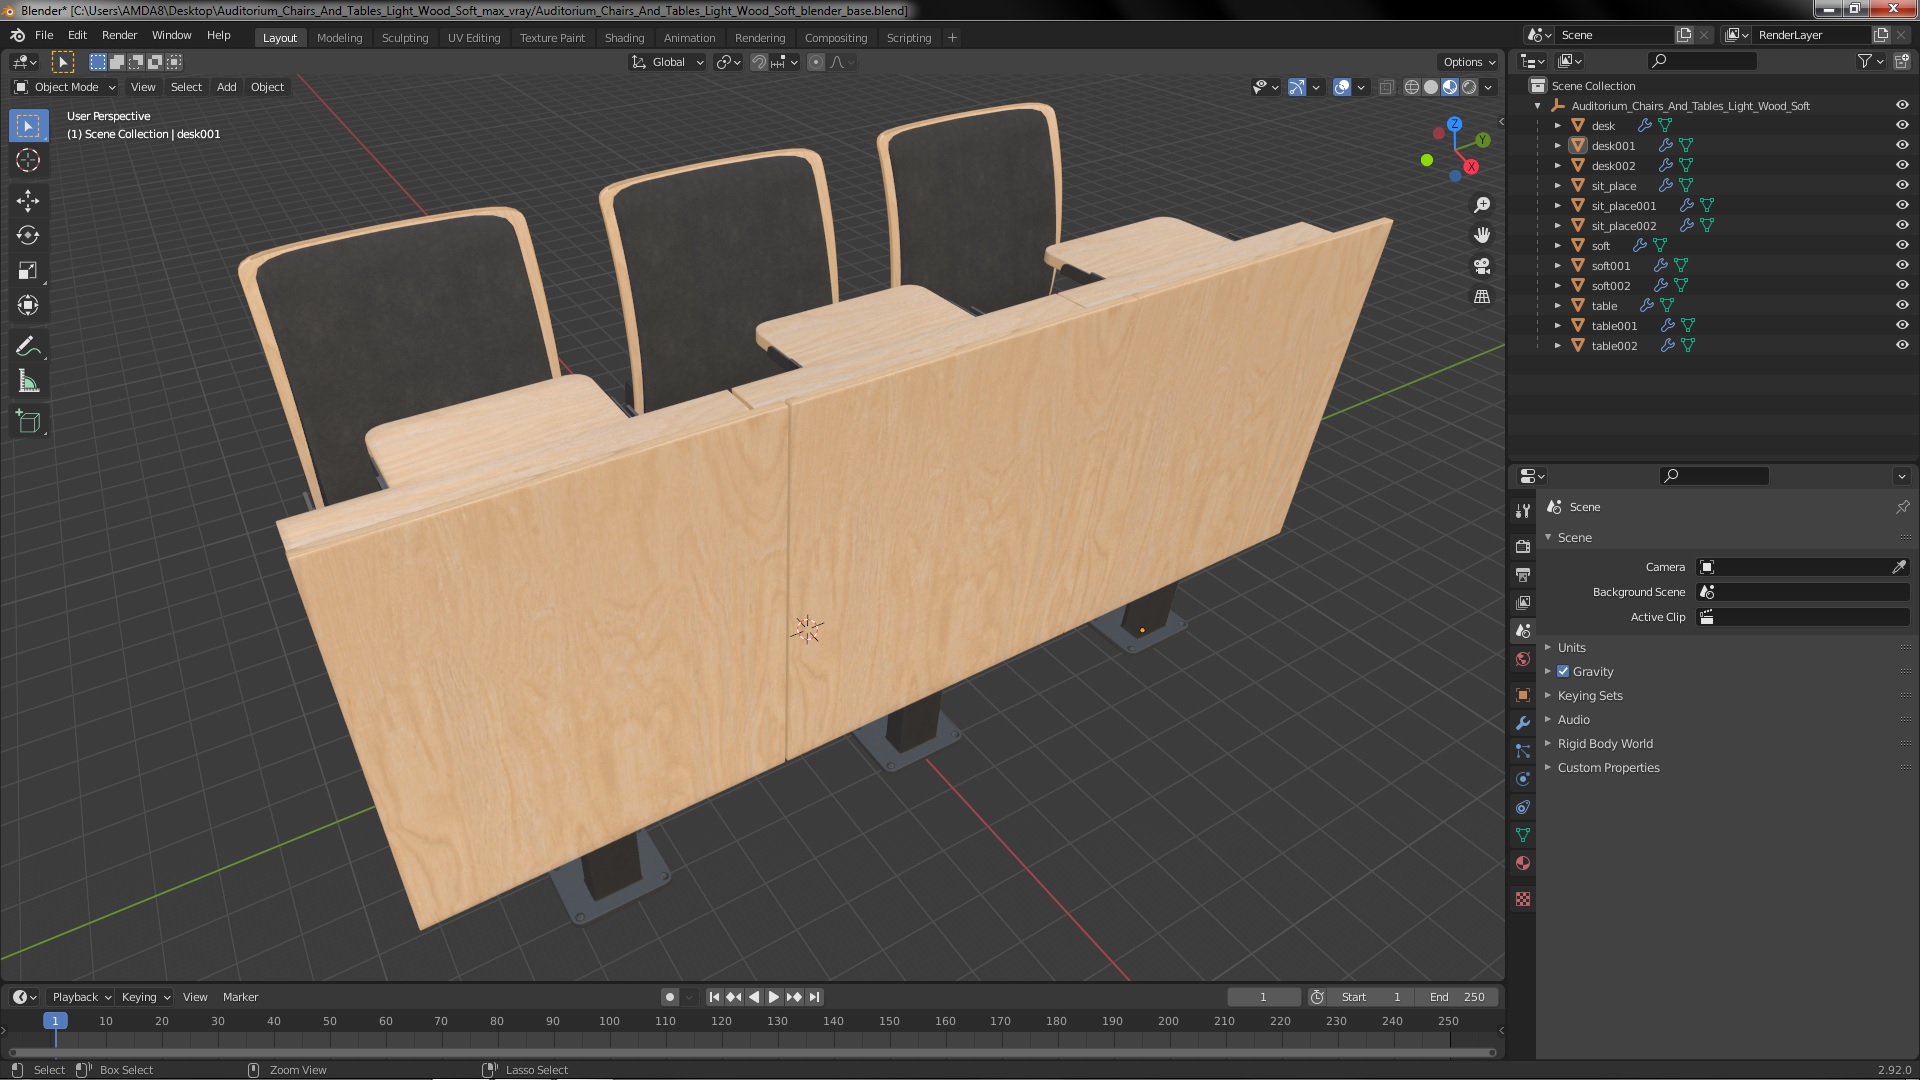Open Modifier properties wrench tab
1920x1080 pixels.
(x=1523, y=723)
